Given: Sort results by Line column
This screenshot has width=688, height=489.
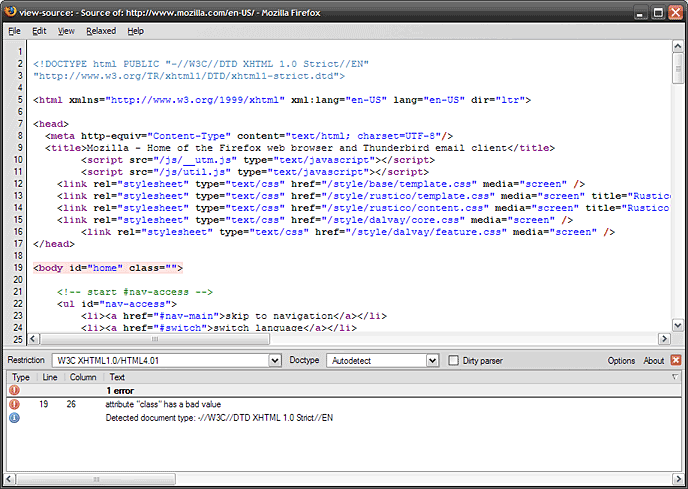Looking at the screenshot, I should tap(50, 377).
